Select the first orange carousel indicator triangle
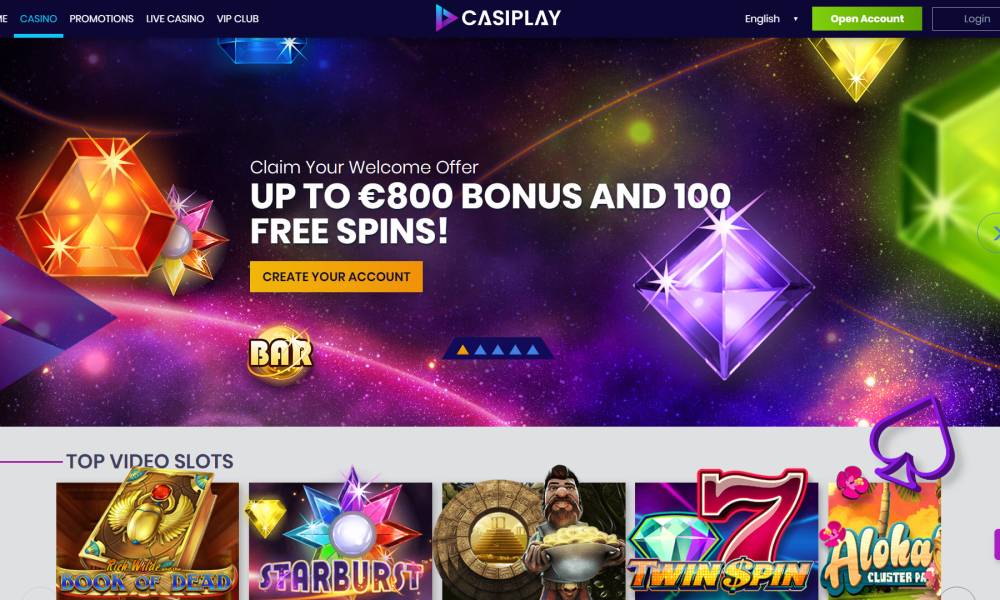 [x=463, y=349]
